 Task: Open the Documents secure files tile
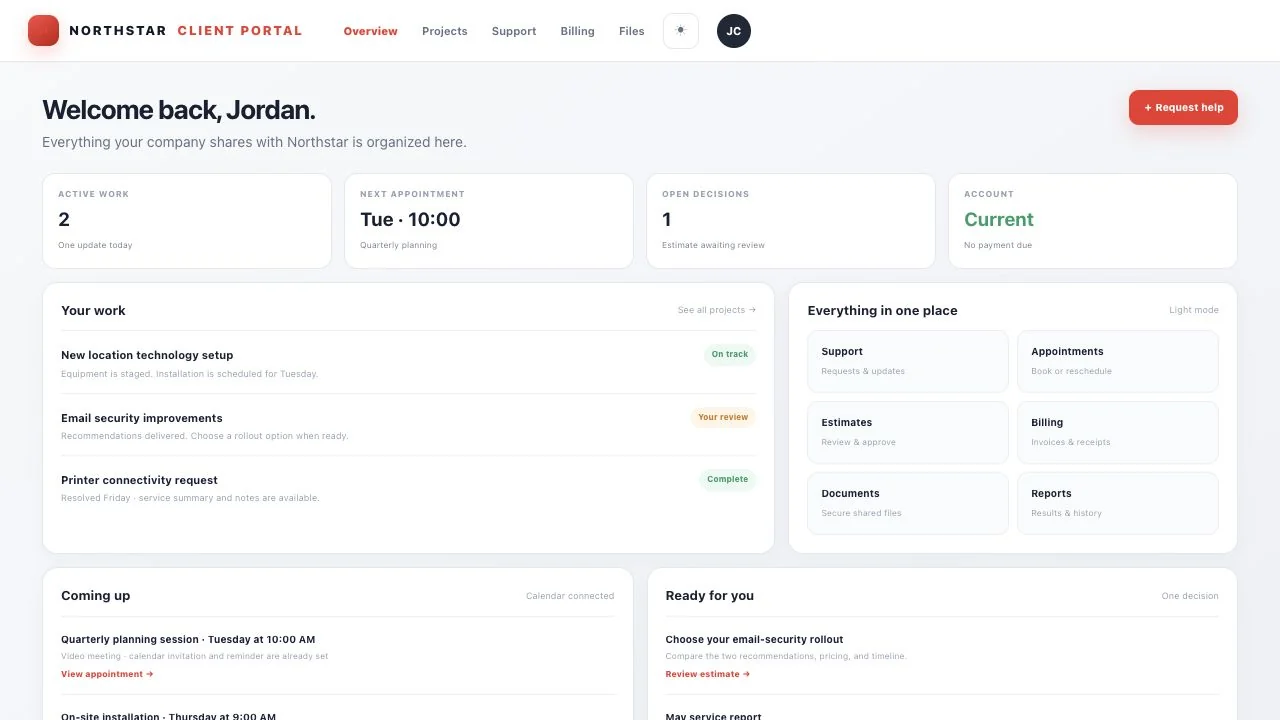click(908, 503)
